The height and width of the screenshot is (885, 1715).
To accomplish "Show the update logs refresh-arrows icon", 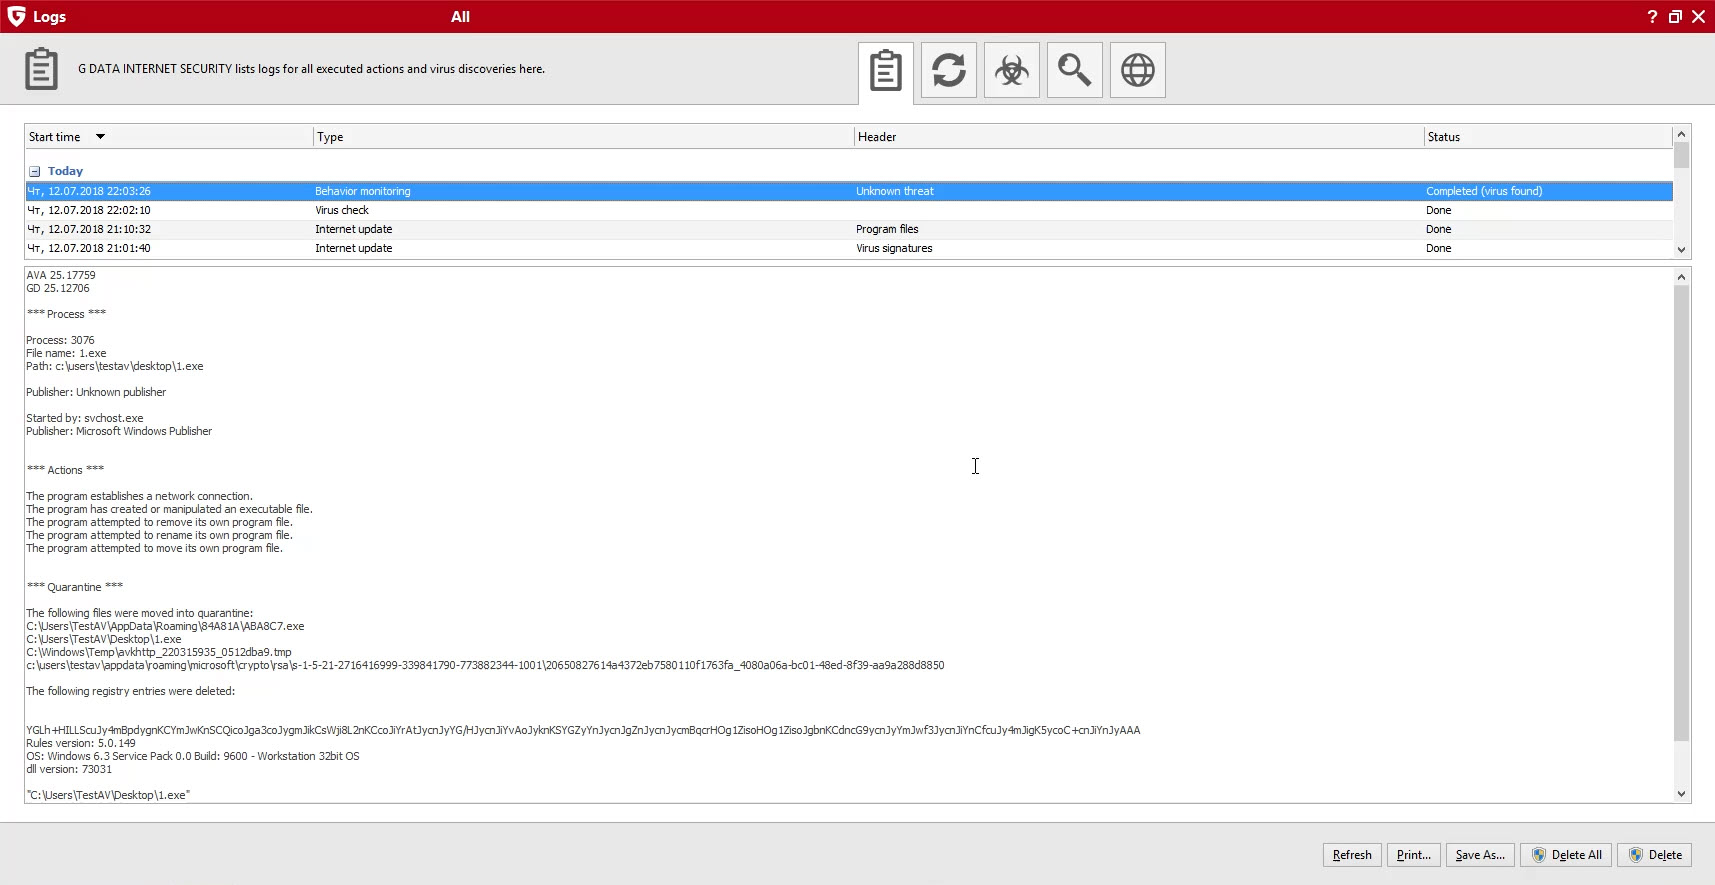I will [949, 70].
